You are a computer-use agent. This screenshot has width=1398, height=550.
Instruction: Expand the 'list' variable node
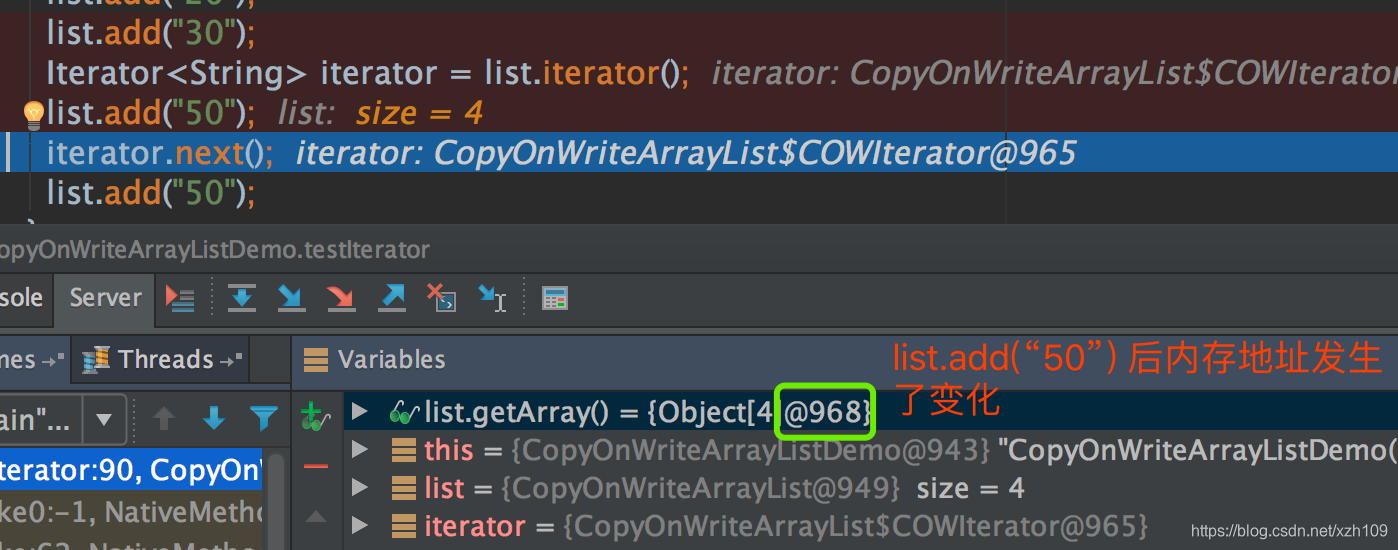click(360, 488)
